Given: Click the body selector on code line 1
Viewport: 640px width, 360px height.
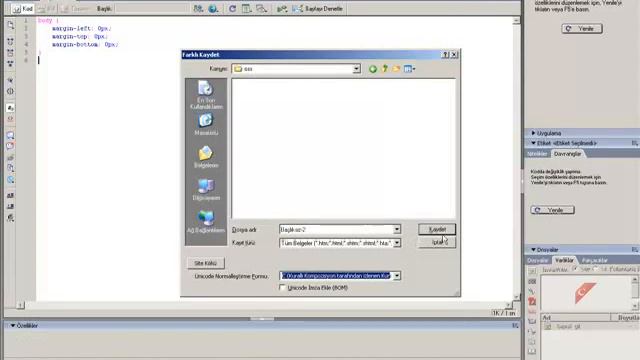Looking at the screenshot, I should pos(45,20).
